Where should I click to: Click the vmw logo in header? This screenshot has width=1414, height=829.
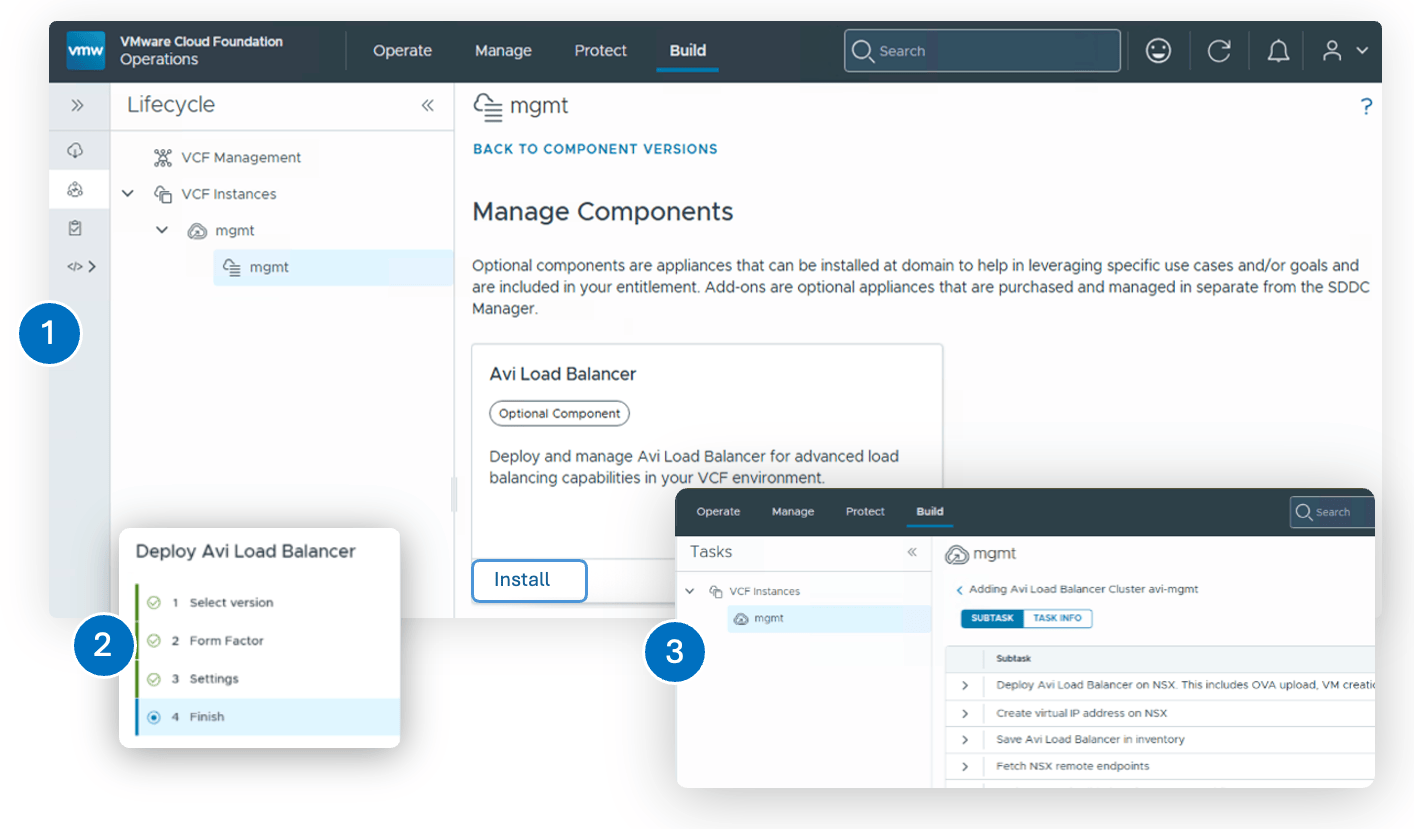pyautogui.click(x=85, y=51)
